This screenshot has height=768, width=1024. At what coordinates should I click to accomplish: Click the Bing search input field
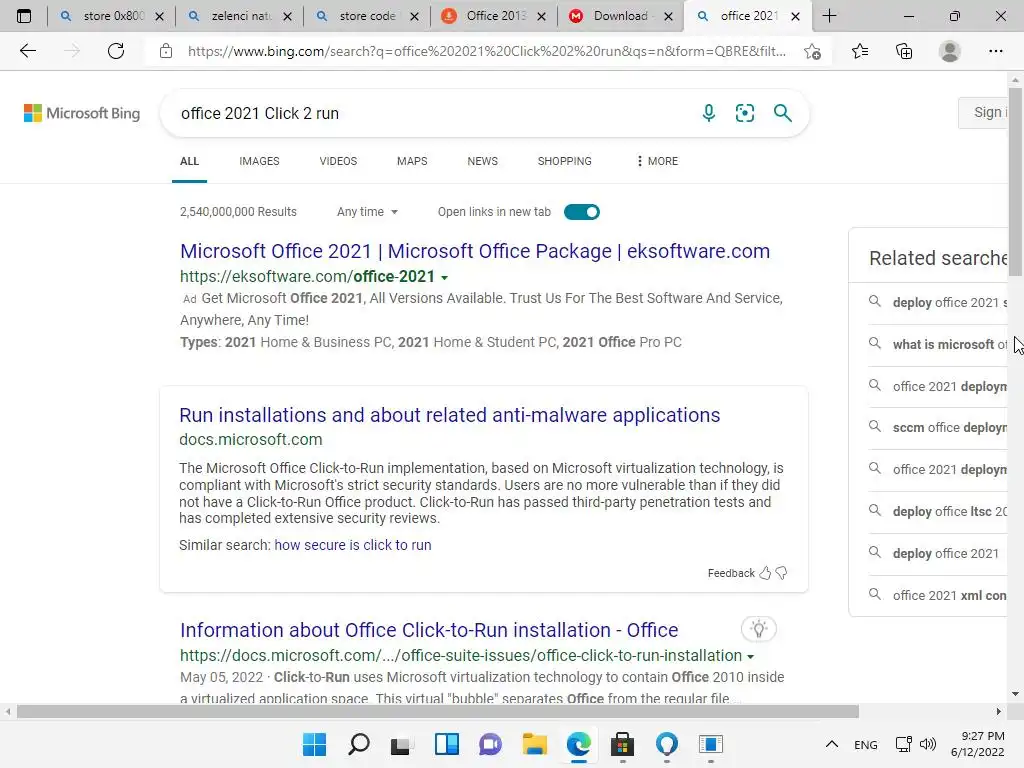tap(431, 113)
